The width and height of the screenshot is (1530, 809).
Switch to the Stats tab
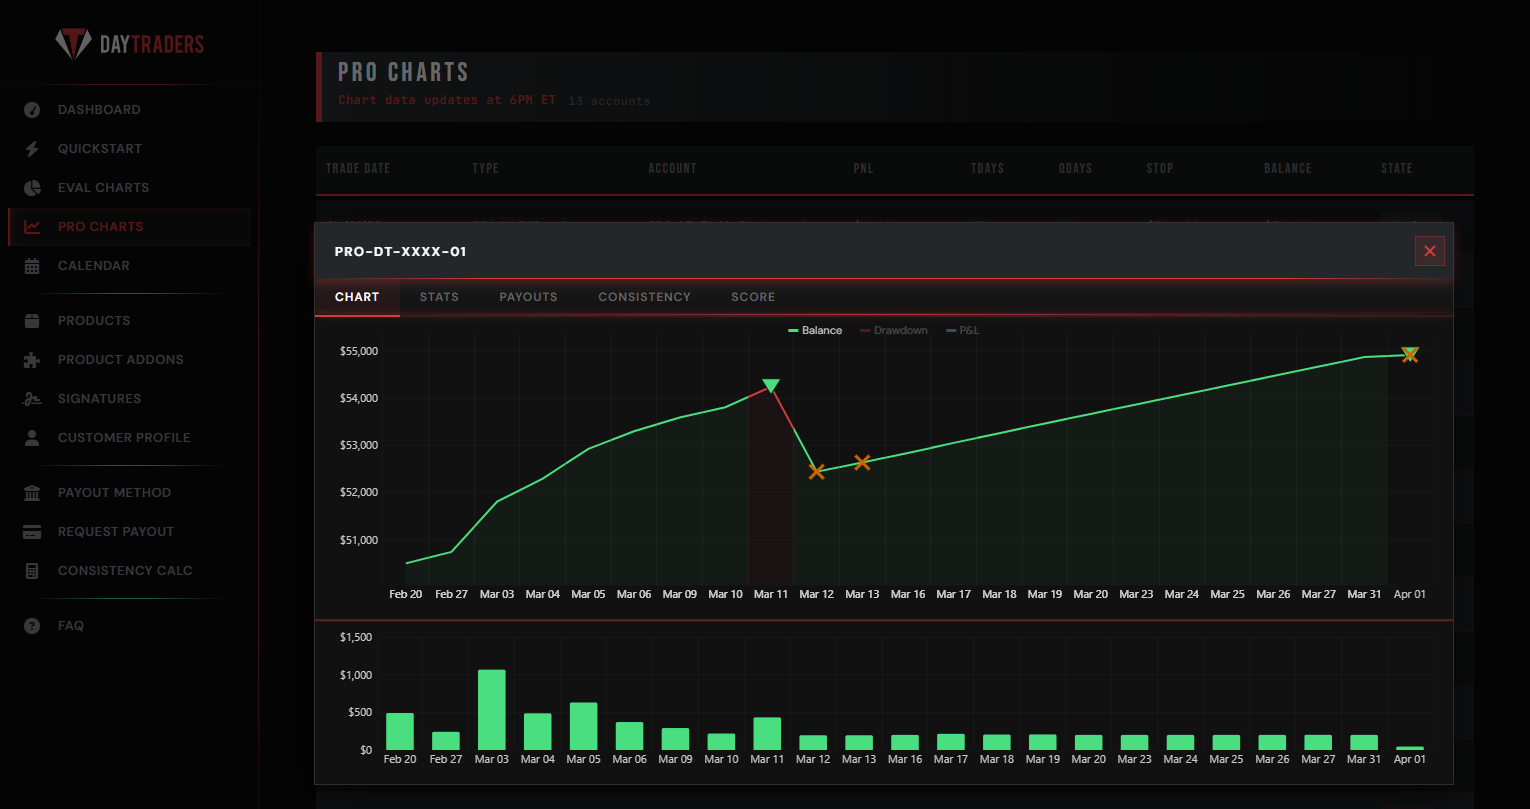(x=439, y=297)
